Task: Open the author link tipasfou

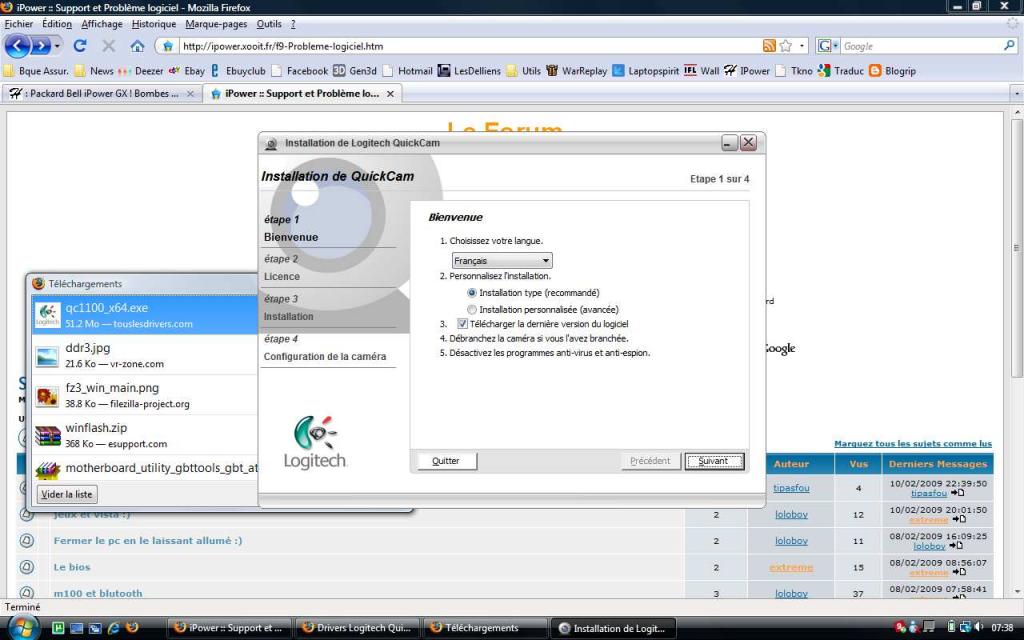Action: 791,488
